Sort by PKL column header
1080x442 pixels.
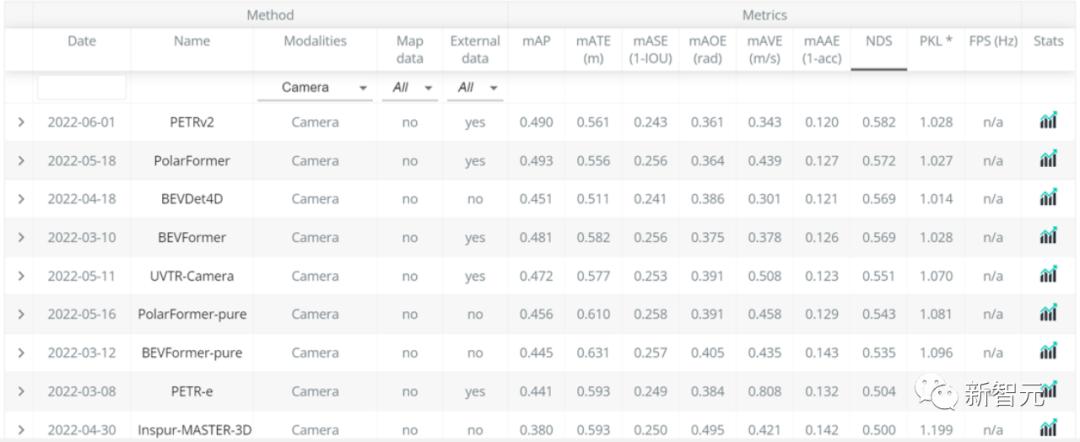(x=936, y=41)
